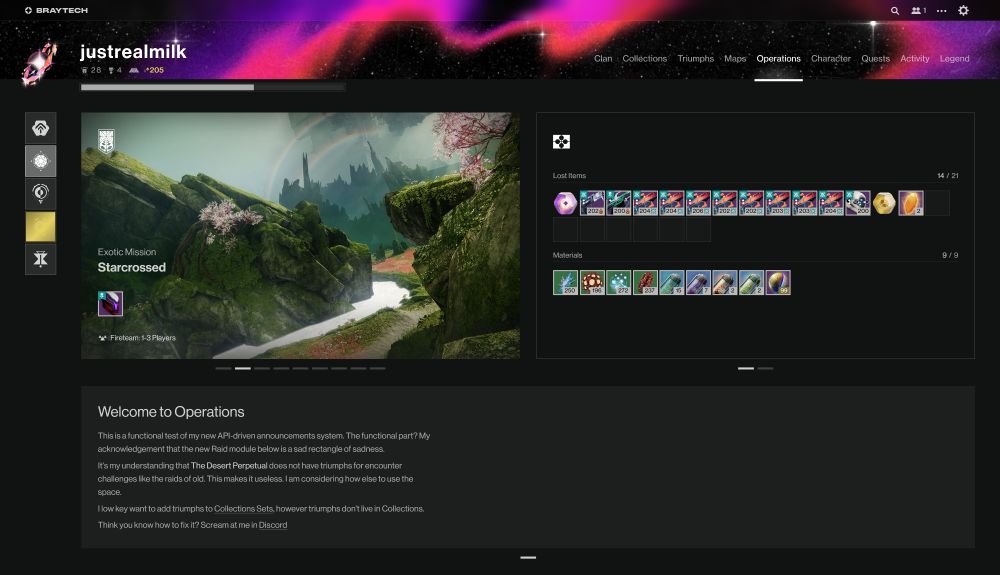Click the character emblem next to justrealmilk
This screenshot has height=575, width=1000.
[x=40, y=62]
